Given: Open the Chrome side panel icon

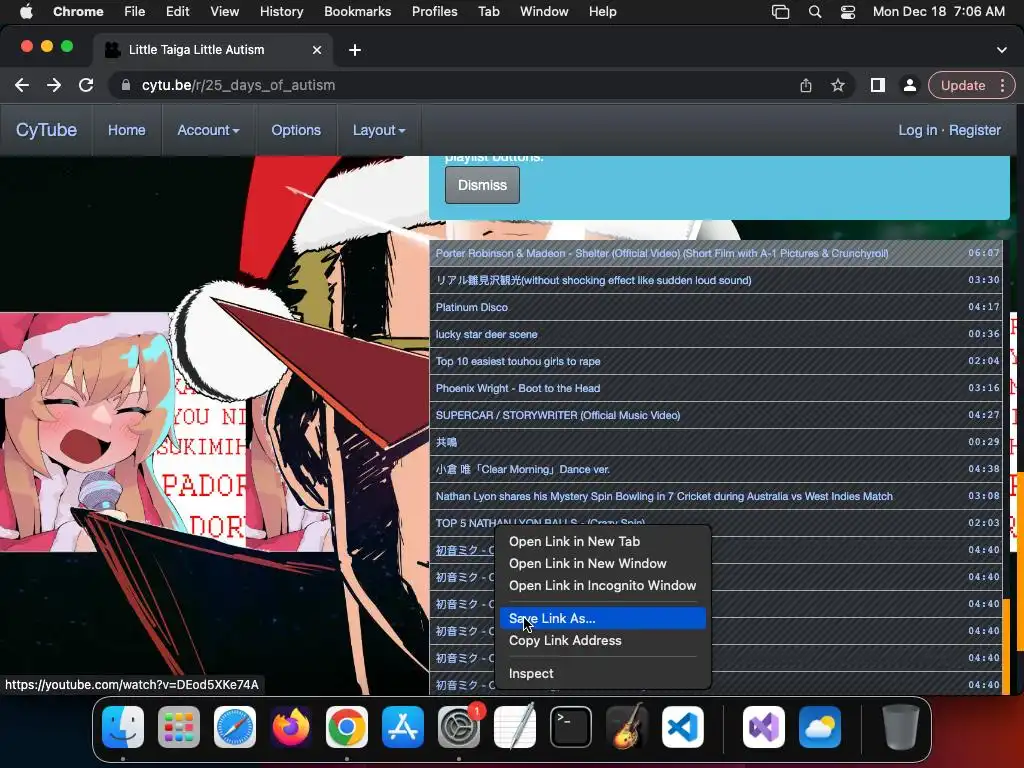Looking at the screenshot, I should pyautogui.click(x=878, y=86).
